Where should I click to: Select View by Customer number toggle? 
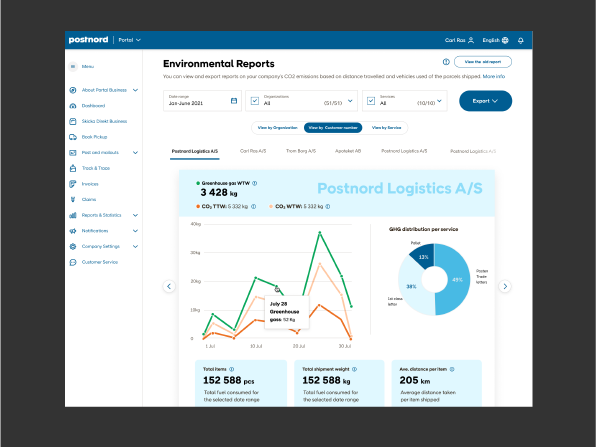[x=333, y=128]
